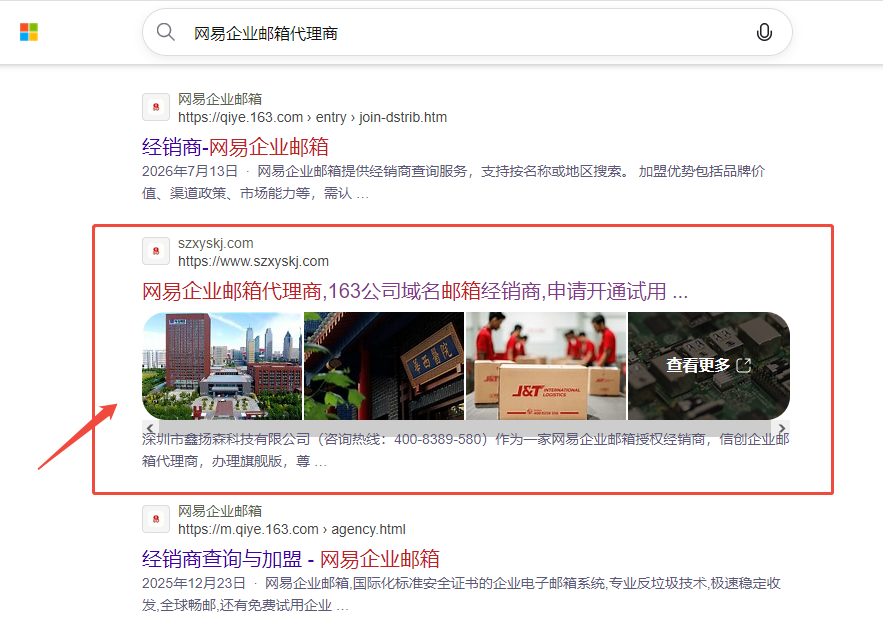Screen dimensions: 883x626
Task: Open the red office building thumbnail
Action: pos(222,366)
